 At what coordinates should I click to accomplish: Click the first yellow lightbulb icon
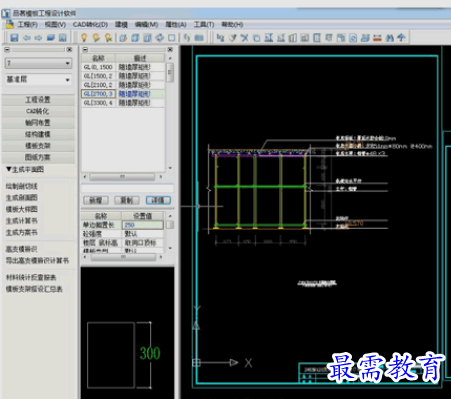(84, 38)
